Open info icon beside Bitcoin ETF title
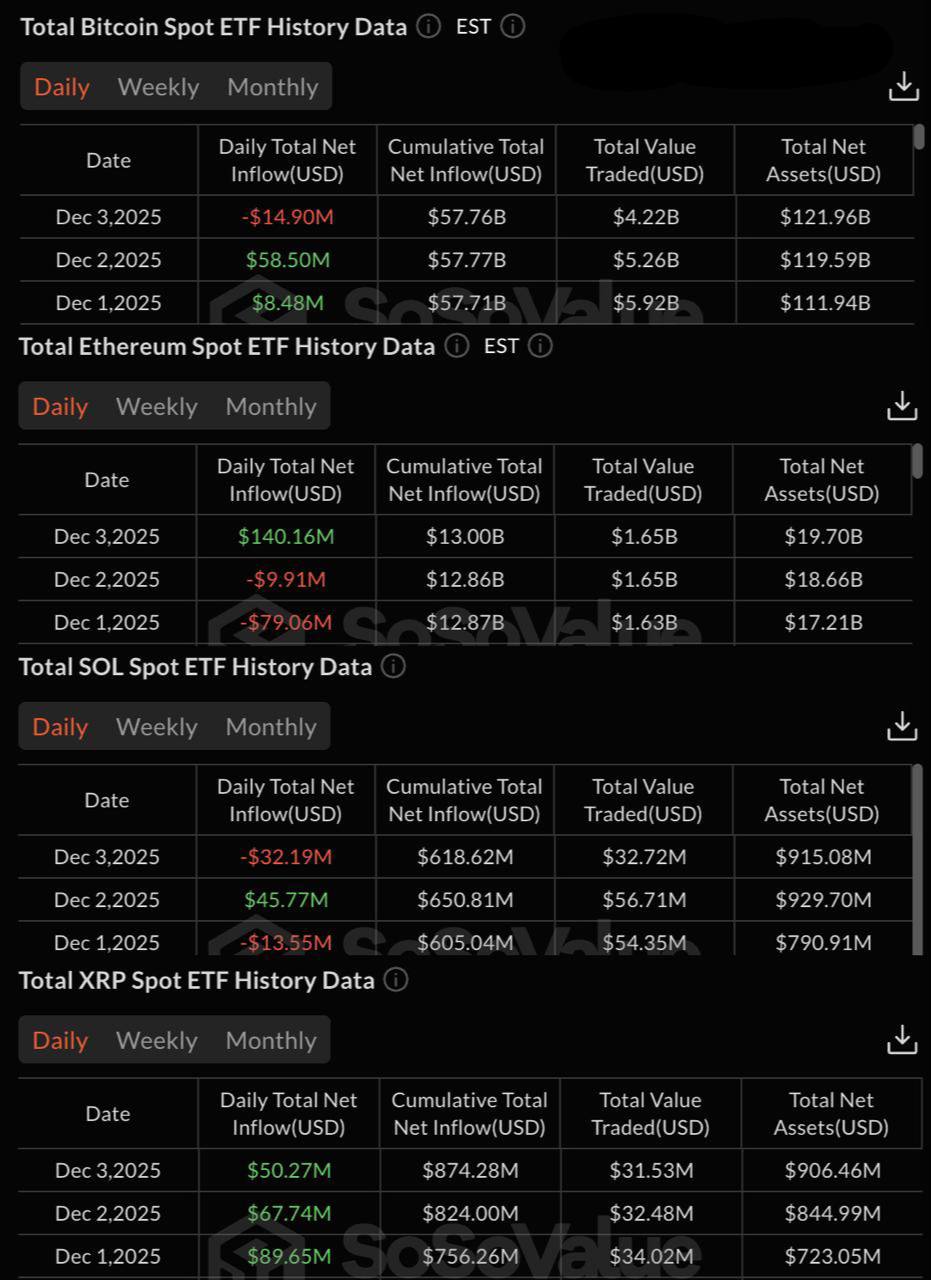 coord(429,27)
